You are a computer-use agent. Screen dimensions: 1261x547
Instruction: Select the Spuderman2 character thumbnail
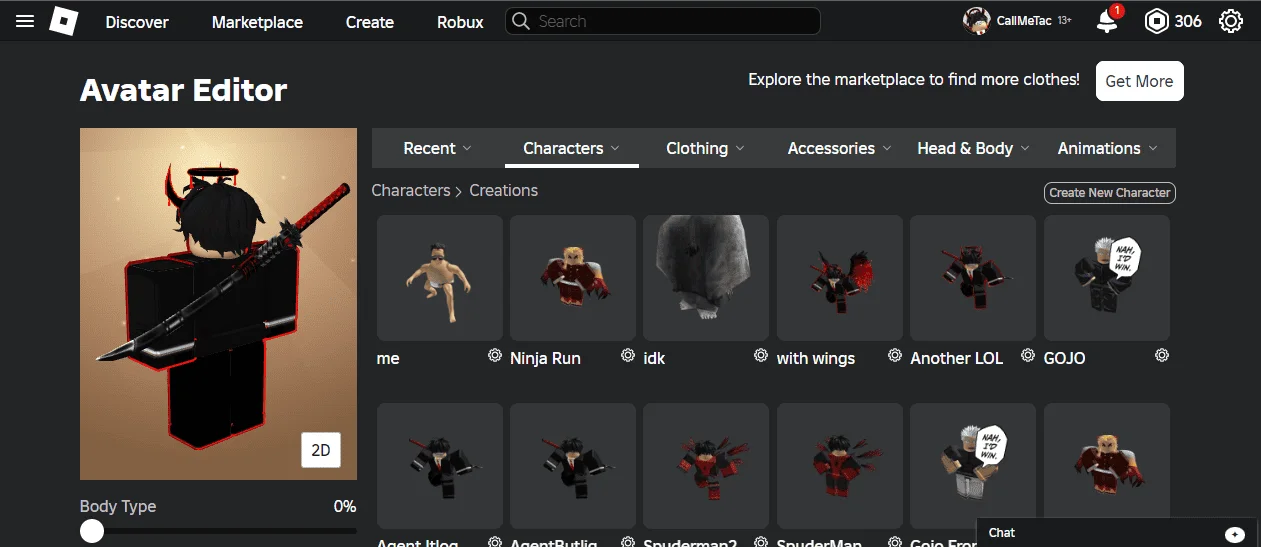pos(706,466)
